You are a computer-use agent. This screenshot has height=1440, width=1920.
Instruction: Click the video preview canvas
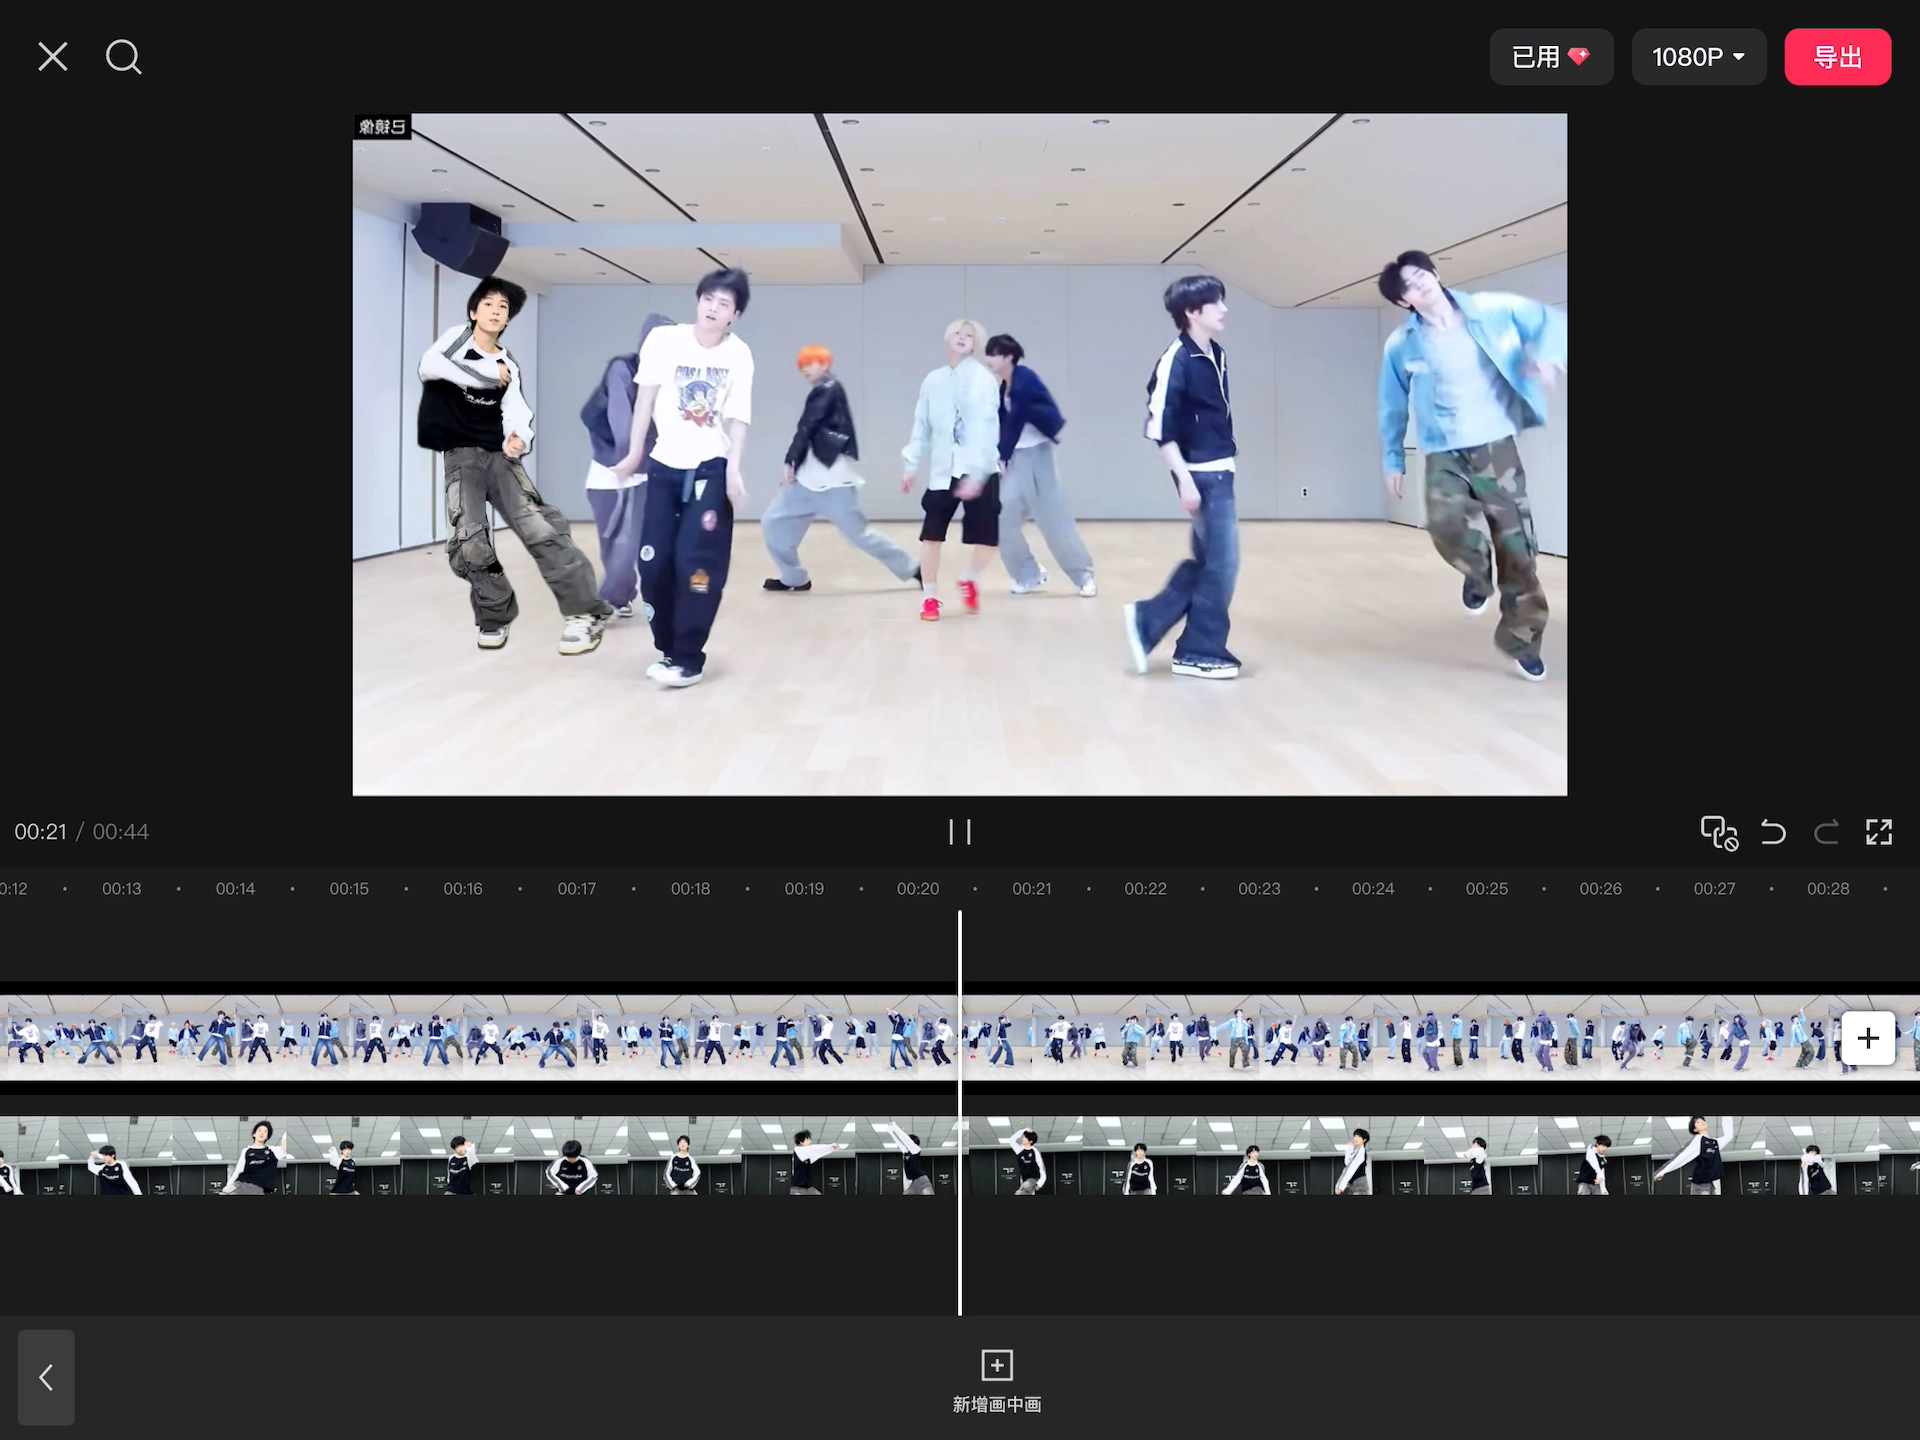point(959,454)
